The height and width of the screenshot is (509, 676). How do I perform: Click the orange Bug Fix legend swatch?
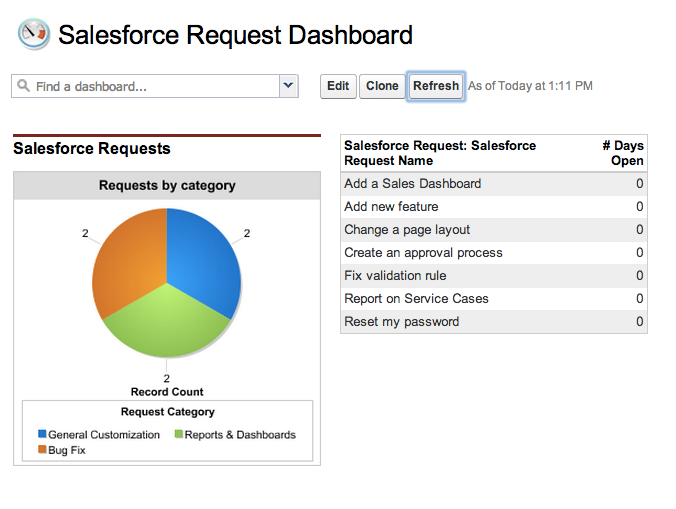[x=42, y=449]
